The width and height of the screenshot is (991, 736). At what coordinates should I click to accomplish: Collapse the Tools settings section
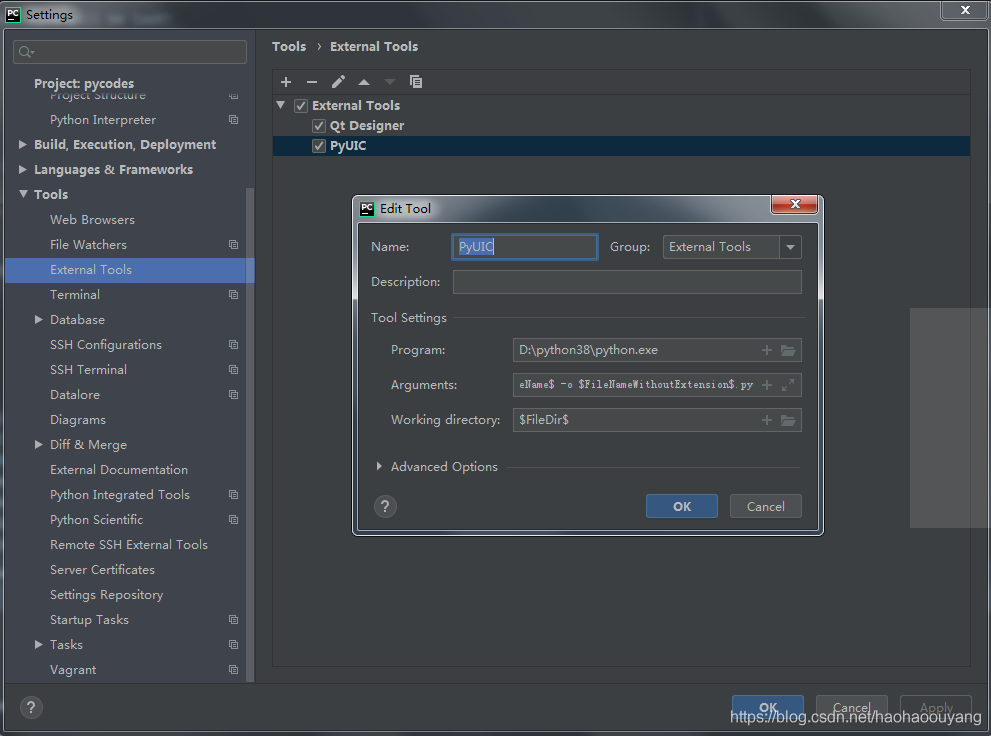coord(23,194)
